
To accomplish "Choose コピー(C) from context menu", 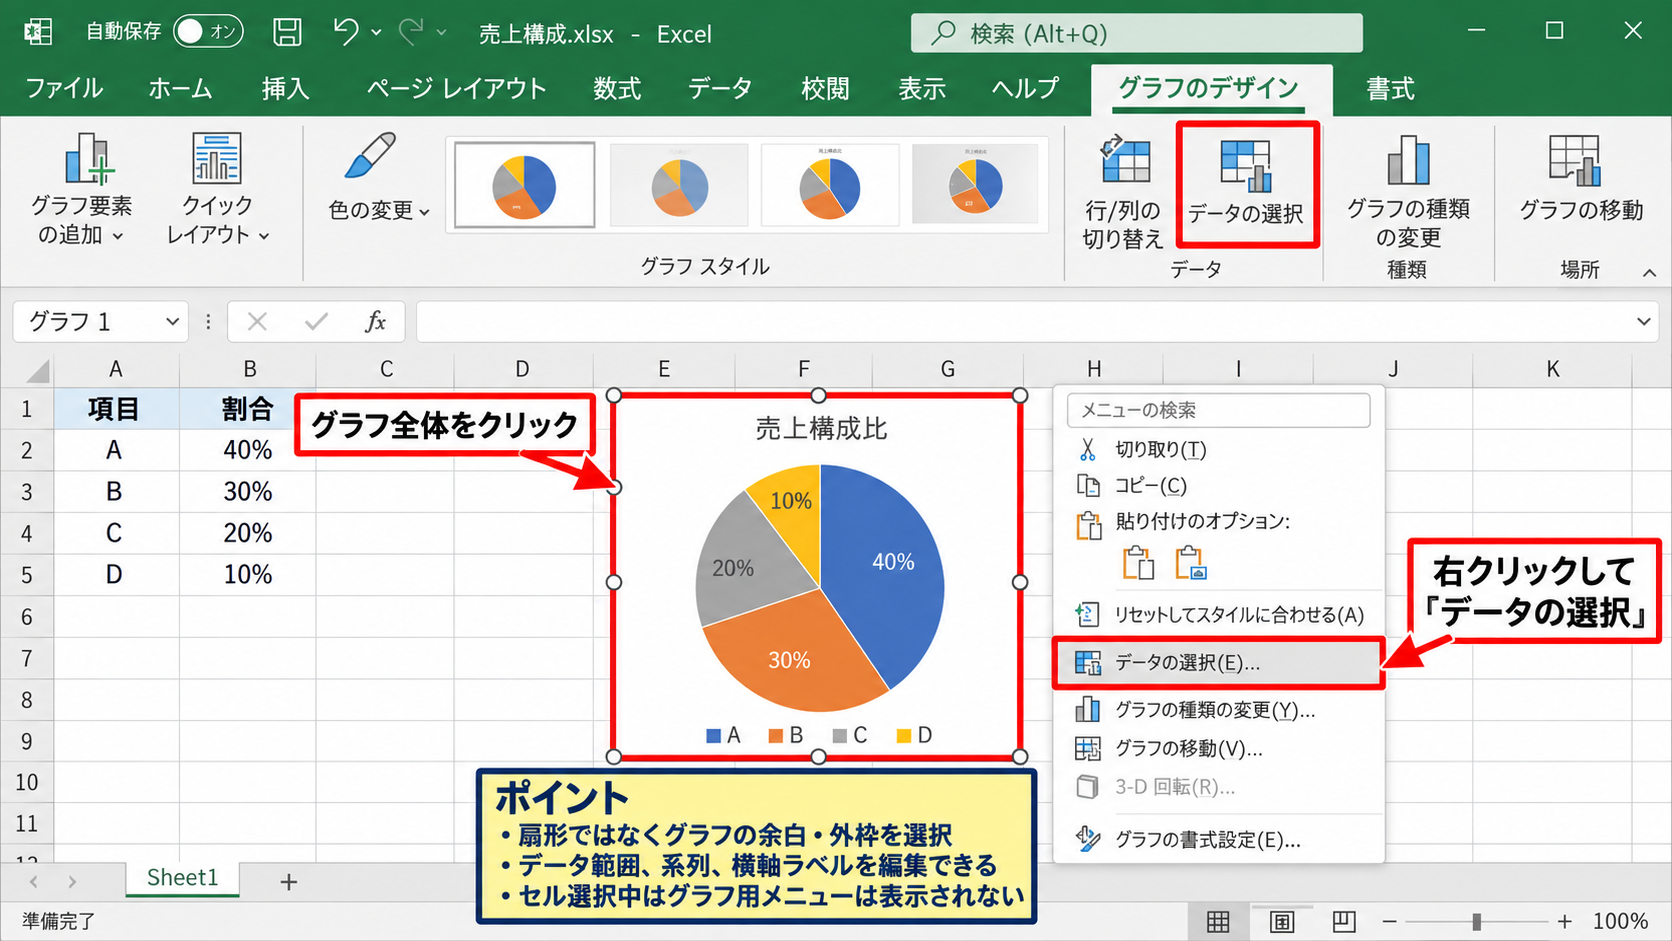I will 1218,486.
